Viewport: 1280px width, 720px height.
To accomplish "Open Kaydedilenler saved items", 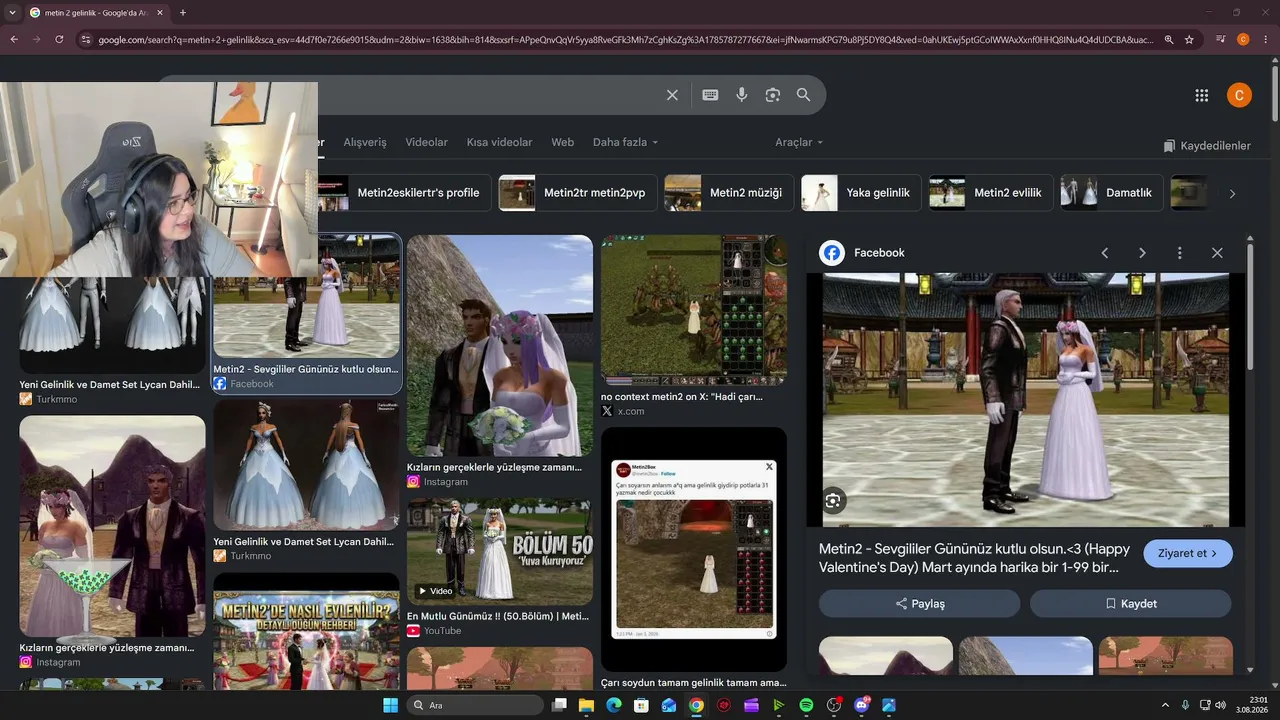I will (x=1207, y=146).
